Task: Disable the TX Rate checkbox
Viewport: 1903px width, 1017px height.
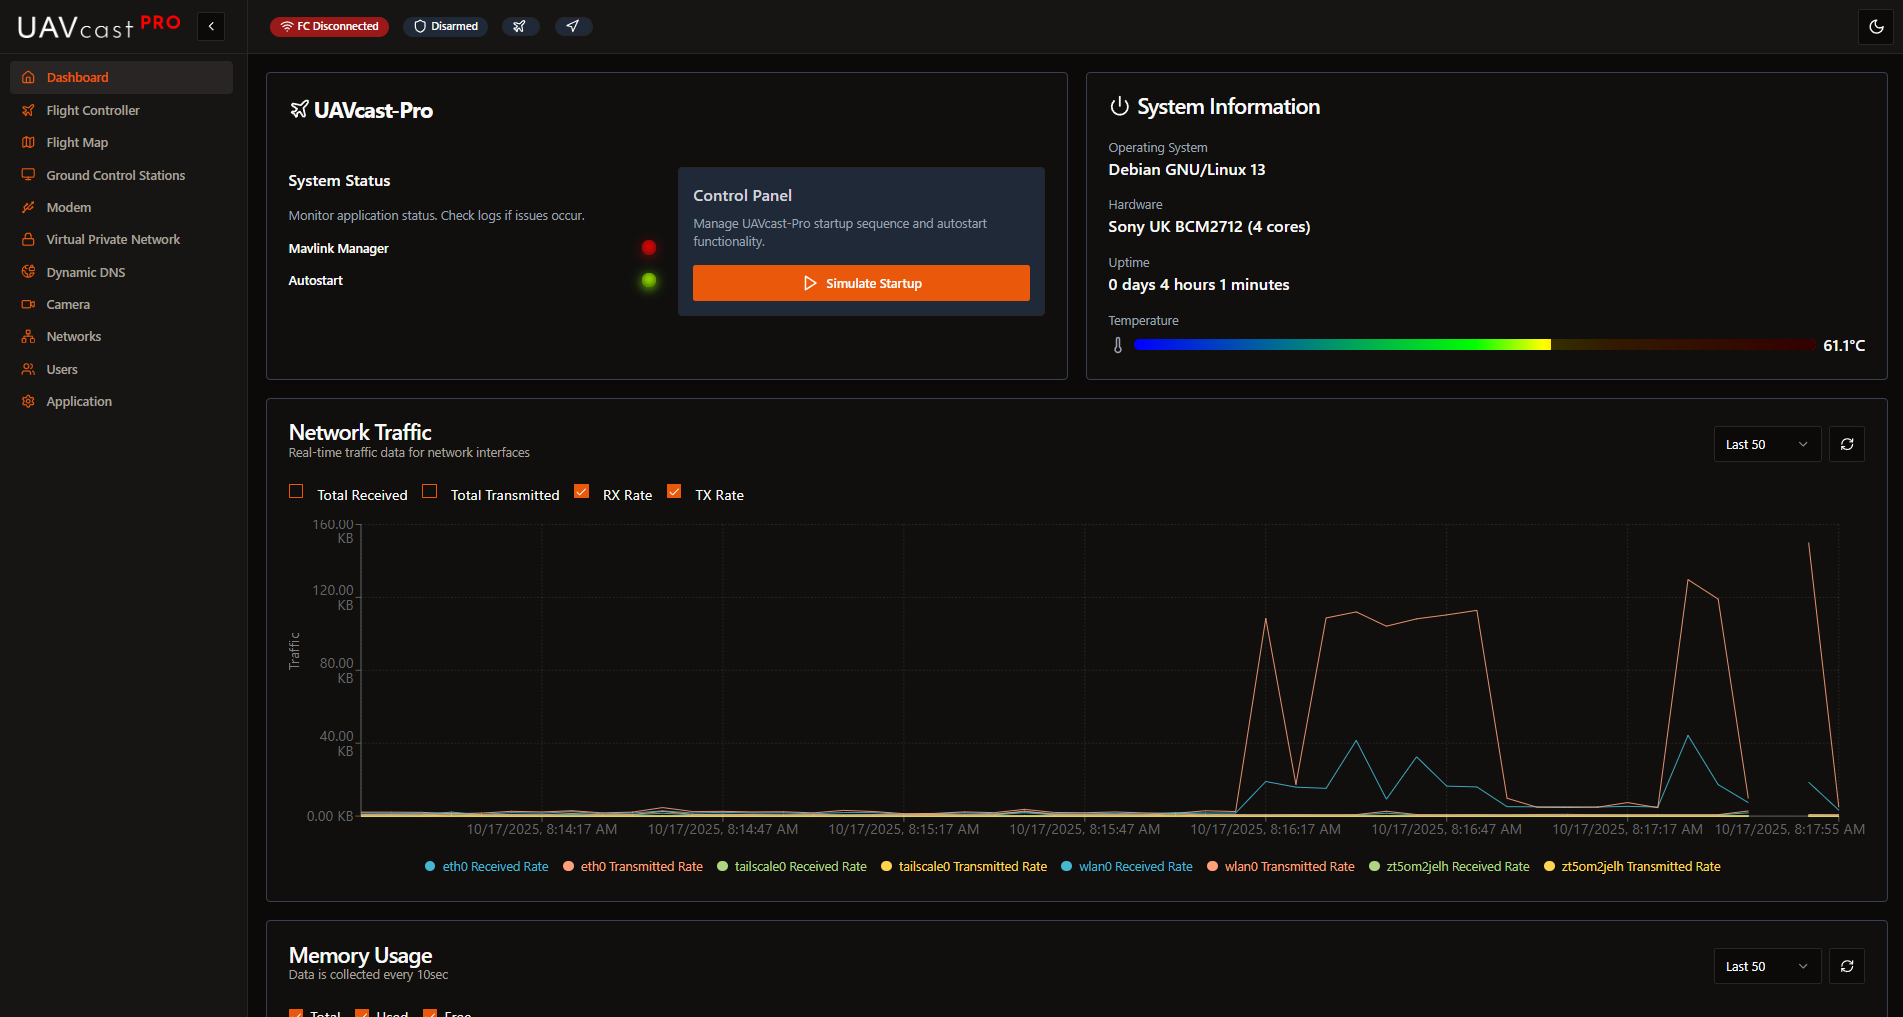Action: pos(674,492)
